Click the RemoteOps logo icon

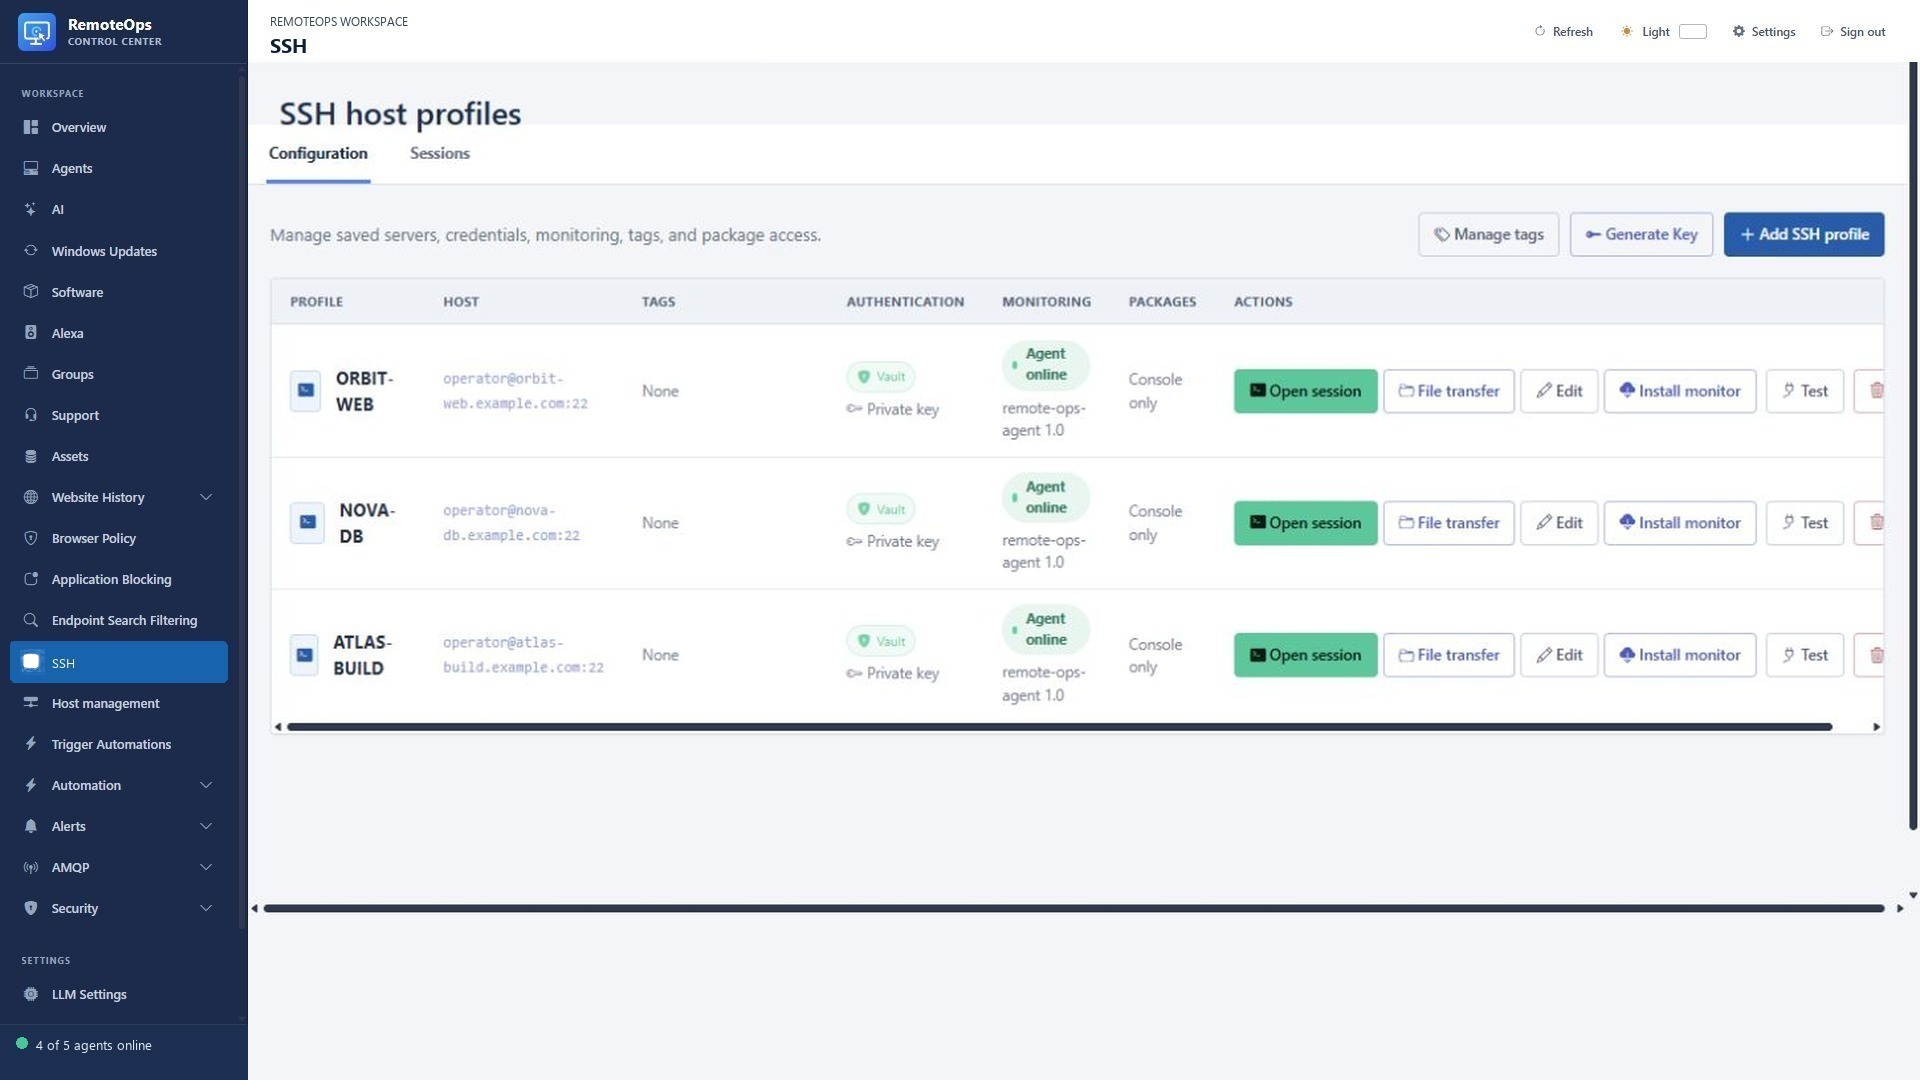click(x=37, y=32)
